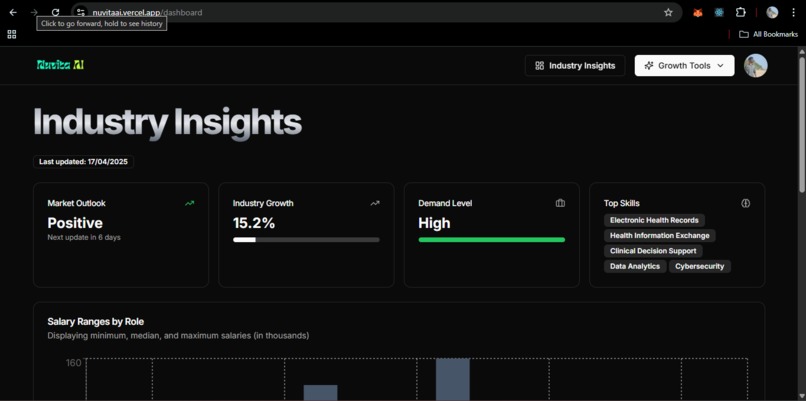The height and width of the screenshot is (401, 806).
Task: Click the green Demand Level bar
Action: coord(492,240)
